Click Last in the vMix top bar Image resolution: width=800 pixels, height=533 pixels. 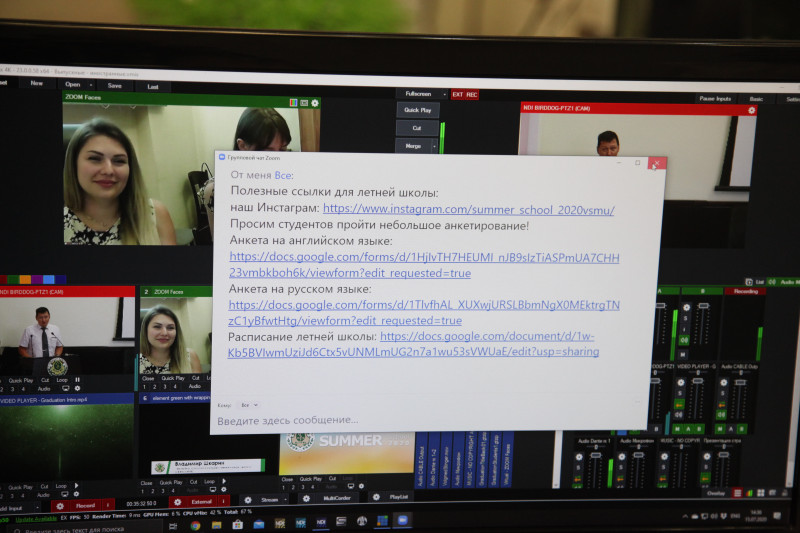(x=153, y=87)
